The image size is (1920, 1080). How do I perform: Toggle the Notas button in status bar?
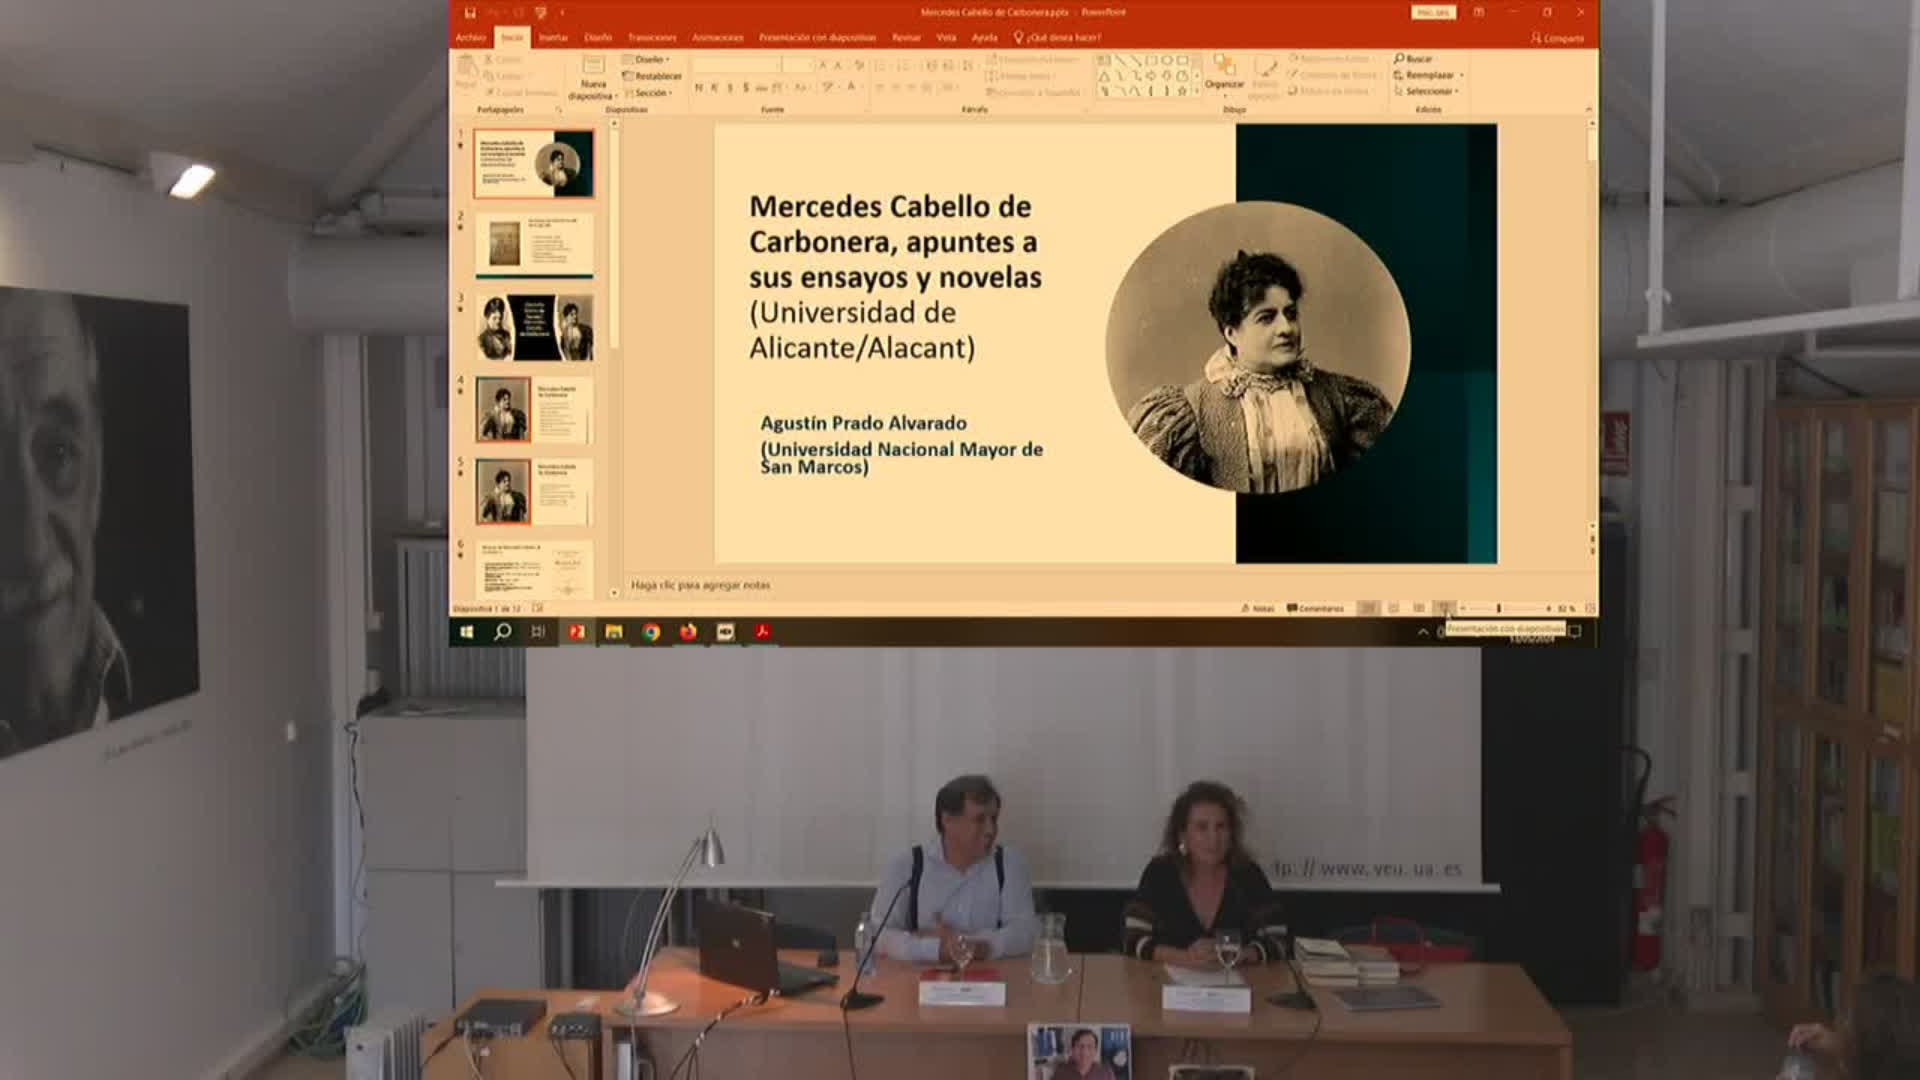pos(1258,608)
